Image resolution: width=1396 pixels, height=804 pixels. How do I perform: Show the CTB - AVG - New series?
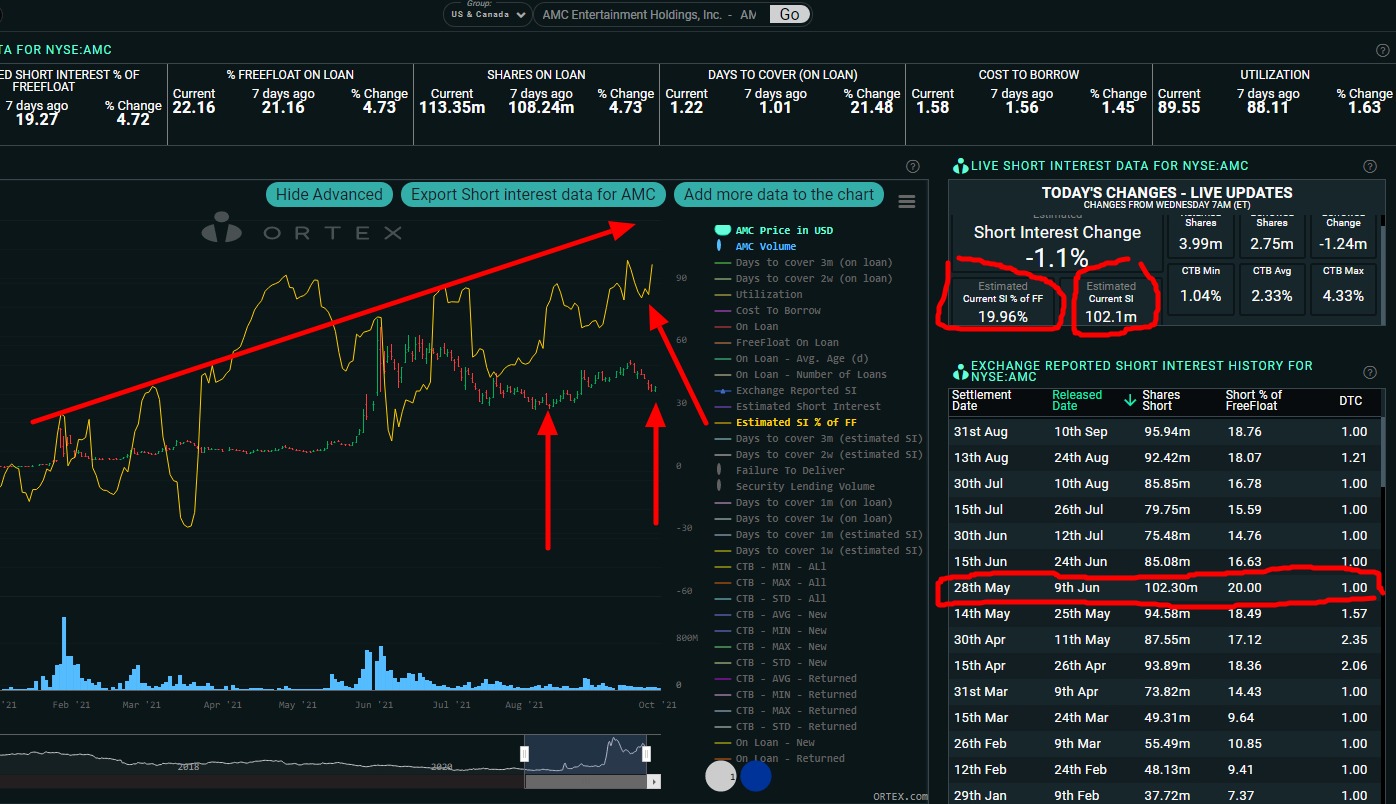coord(771,614)
